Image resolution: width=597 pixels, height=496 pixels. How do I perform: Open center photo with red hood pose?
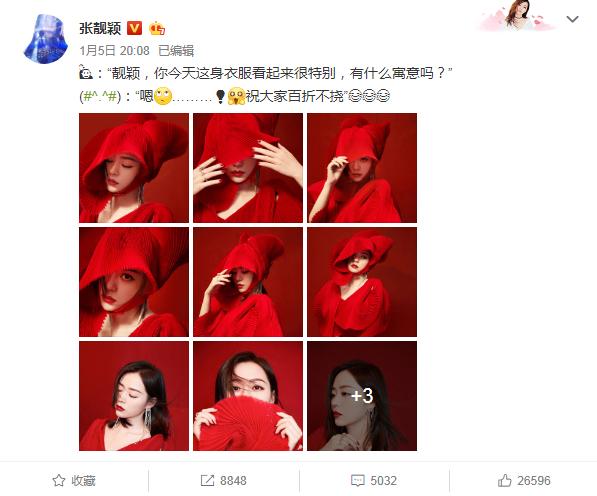[248, 282]
